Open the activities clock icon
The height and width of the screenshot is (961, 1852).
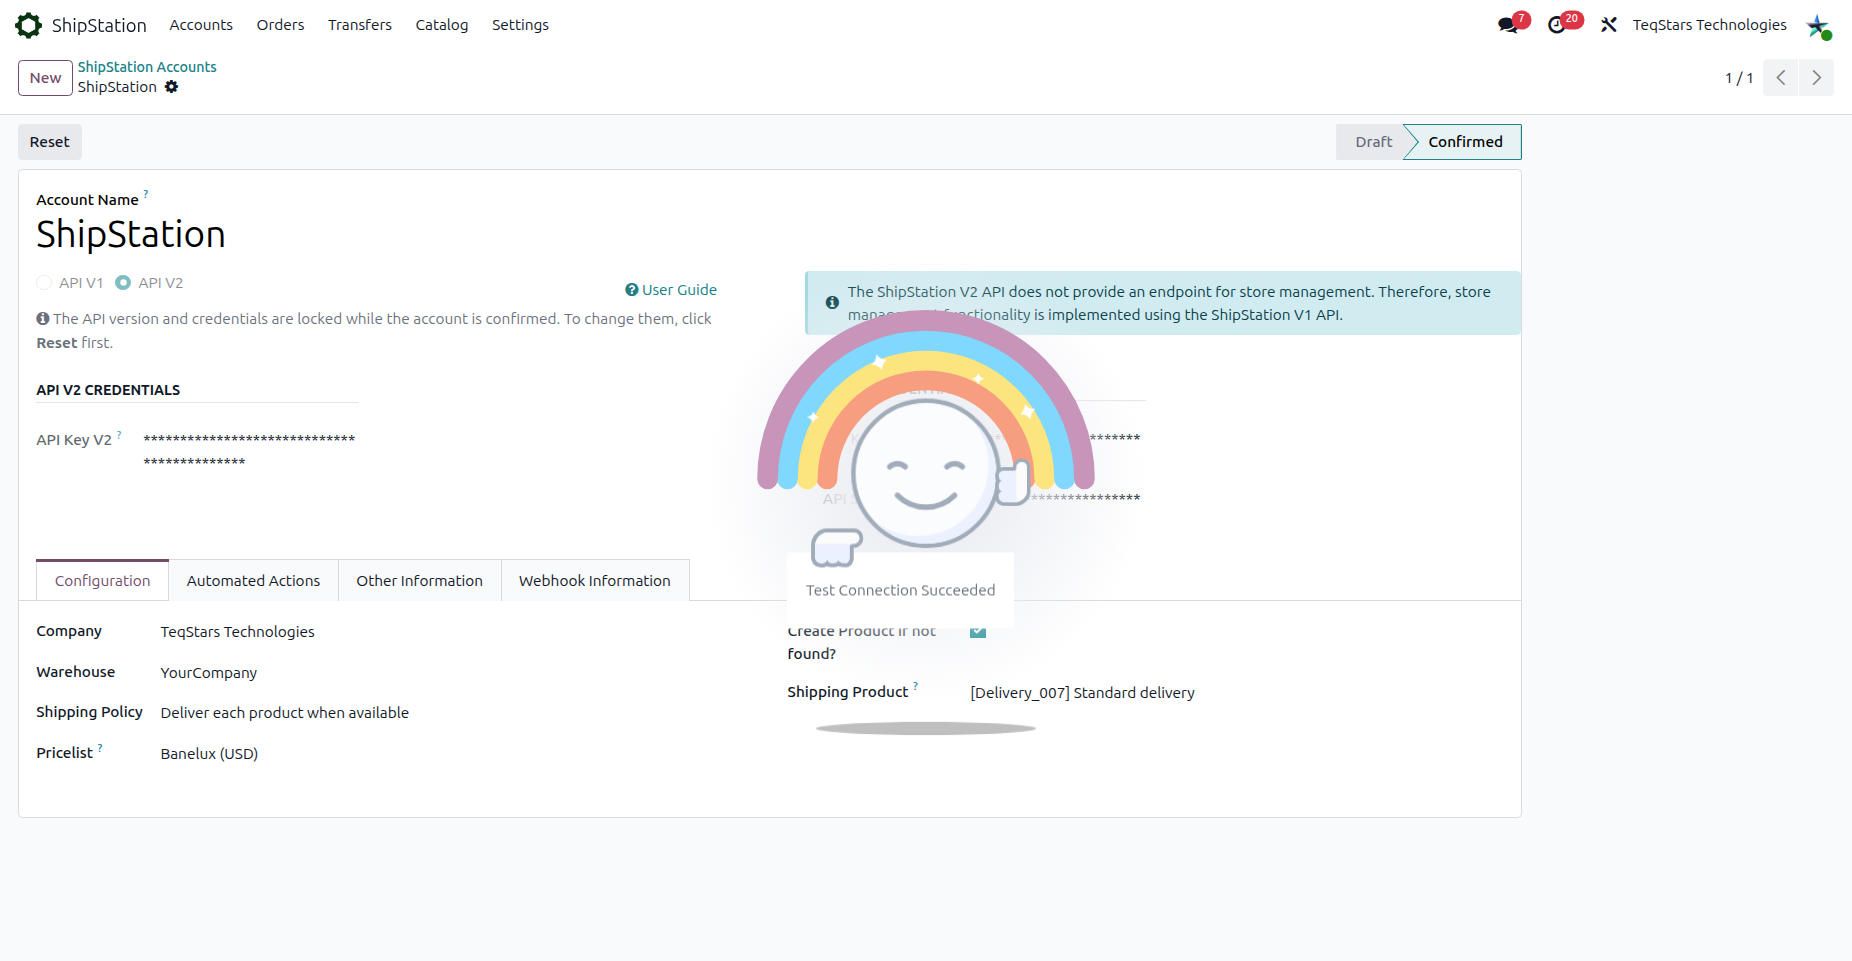pos(1557,25)
